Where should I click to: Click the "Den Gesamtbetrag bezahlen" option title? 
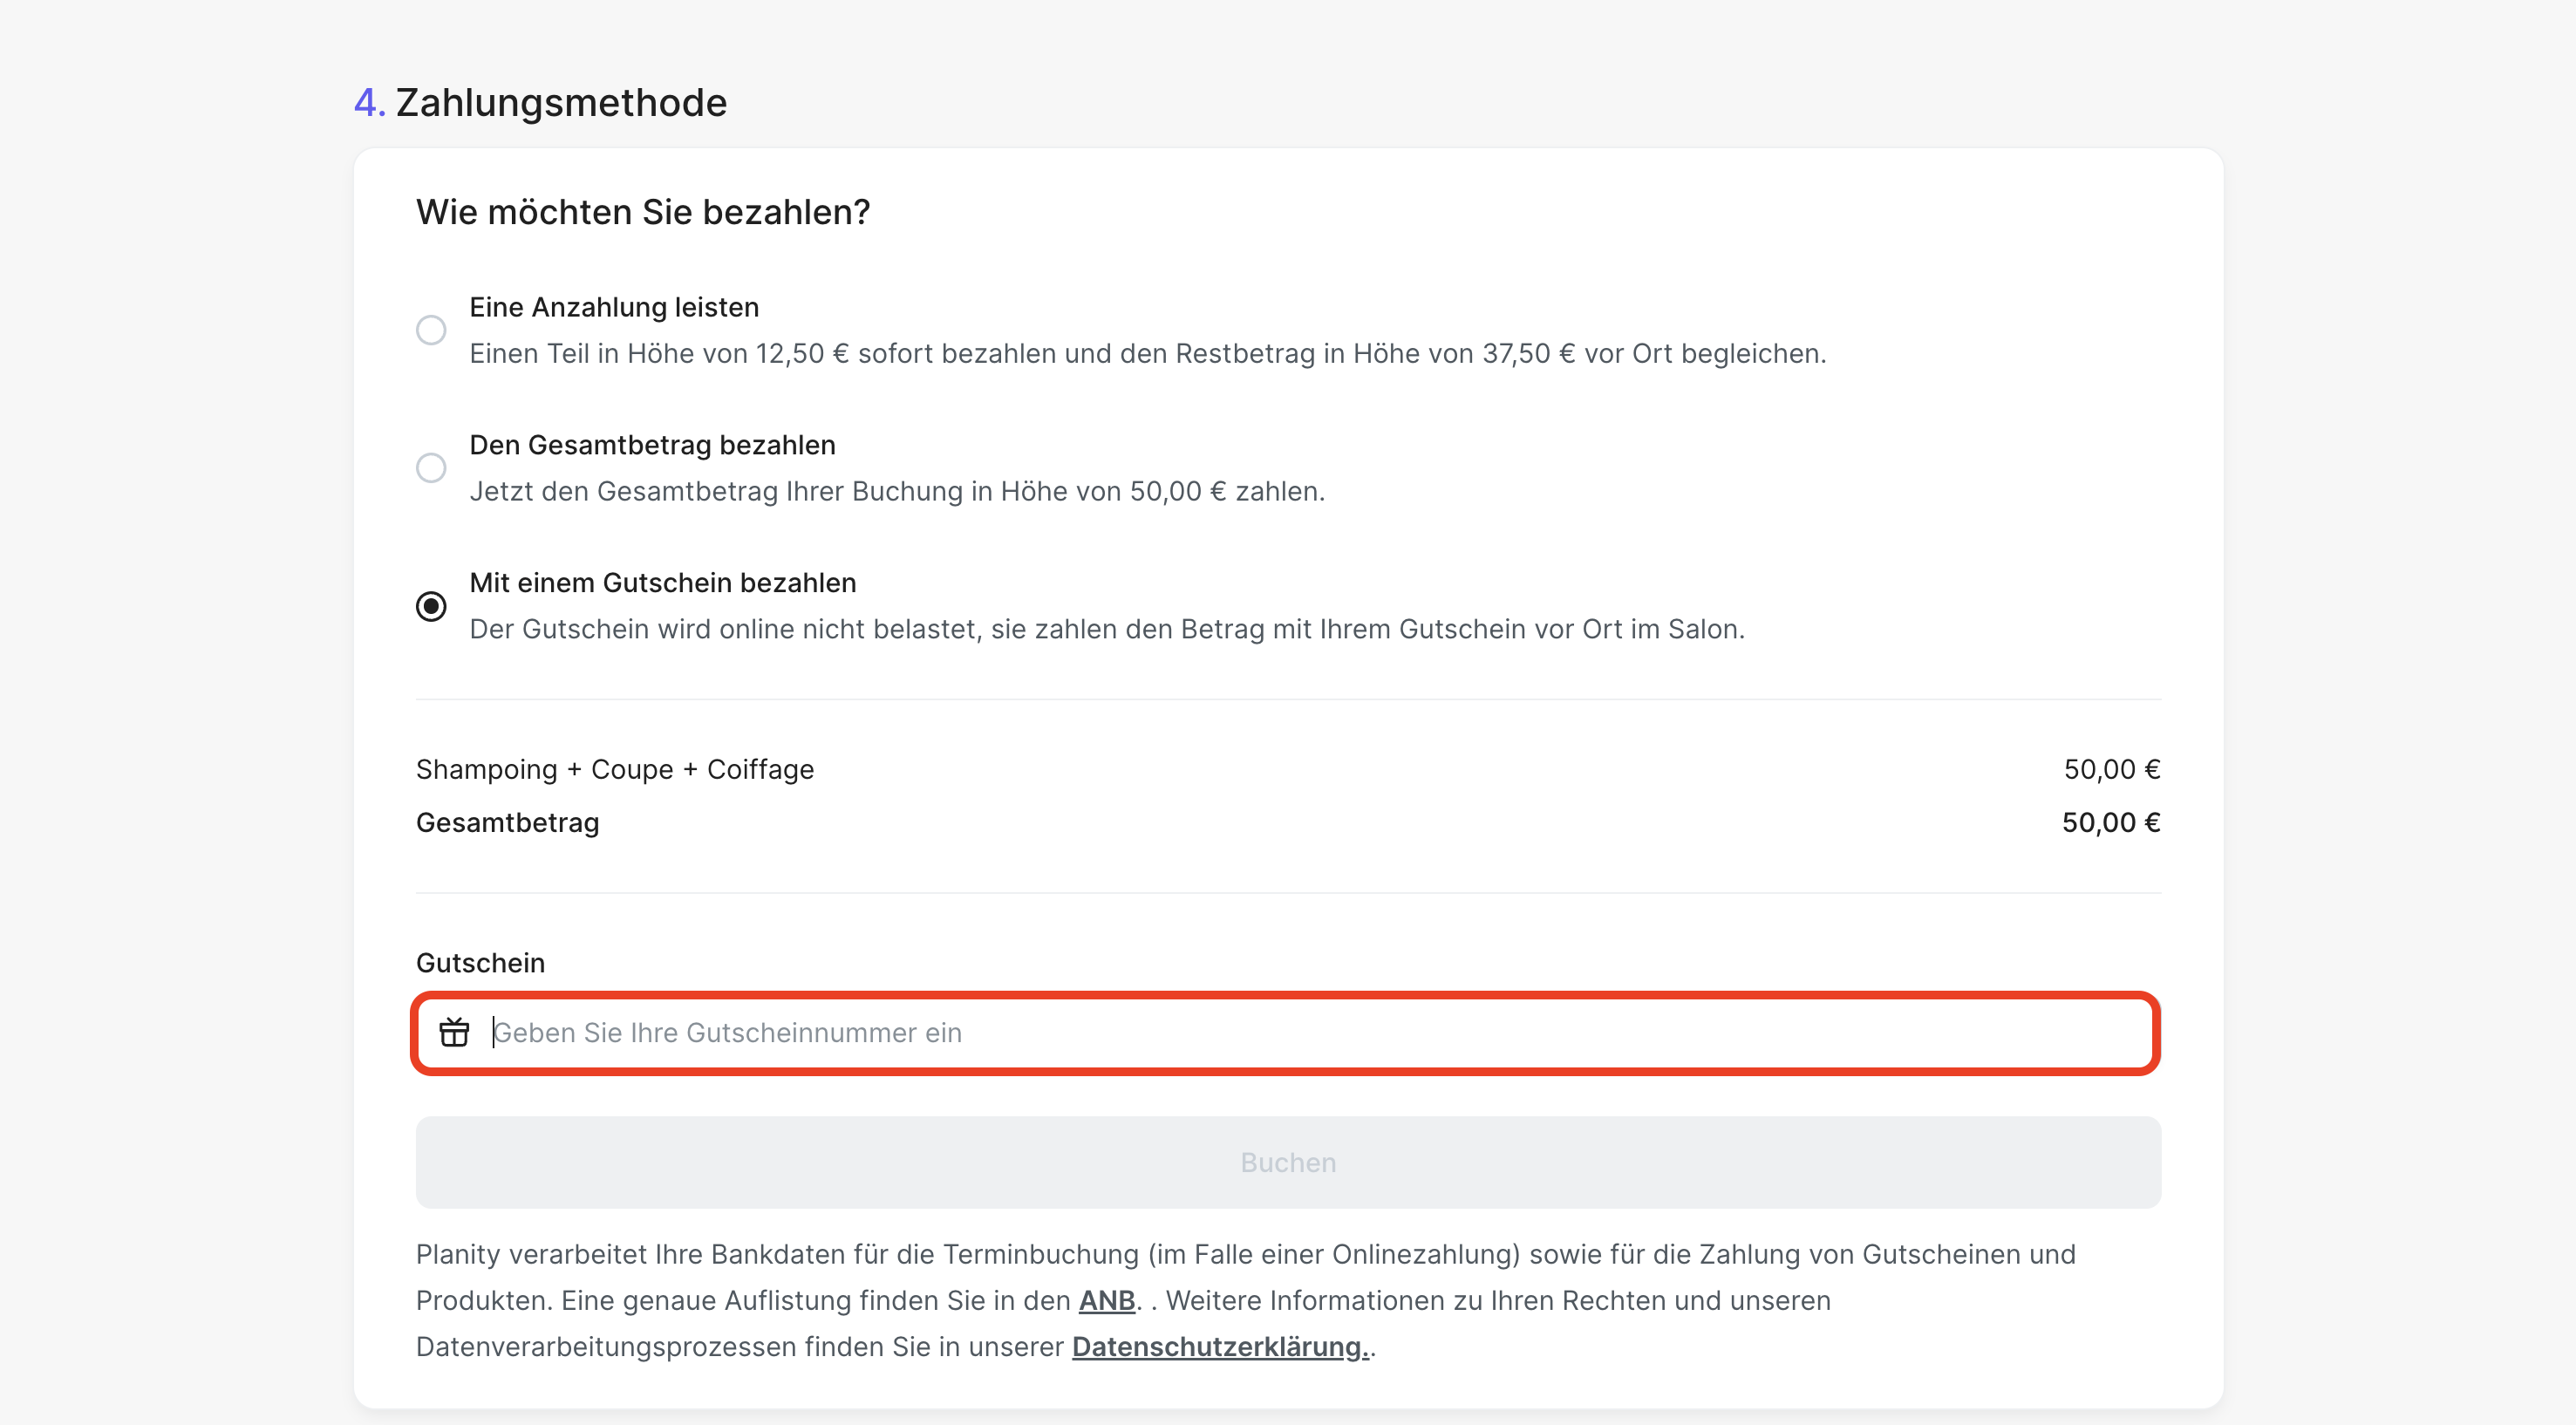coord(652,445)
